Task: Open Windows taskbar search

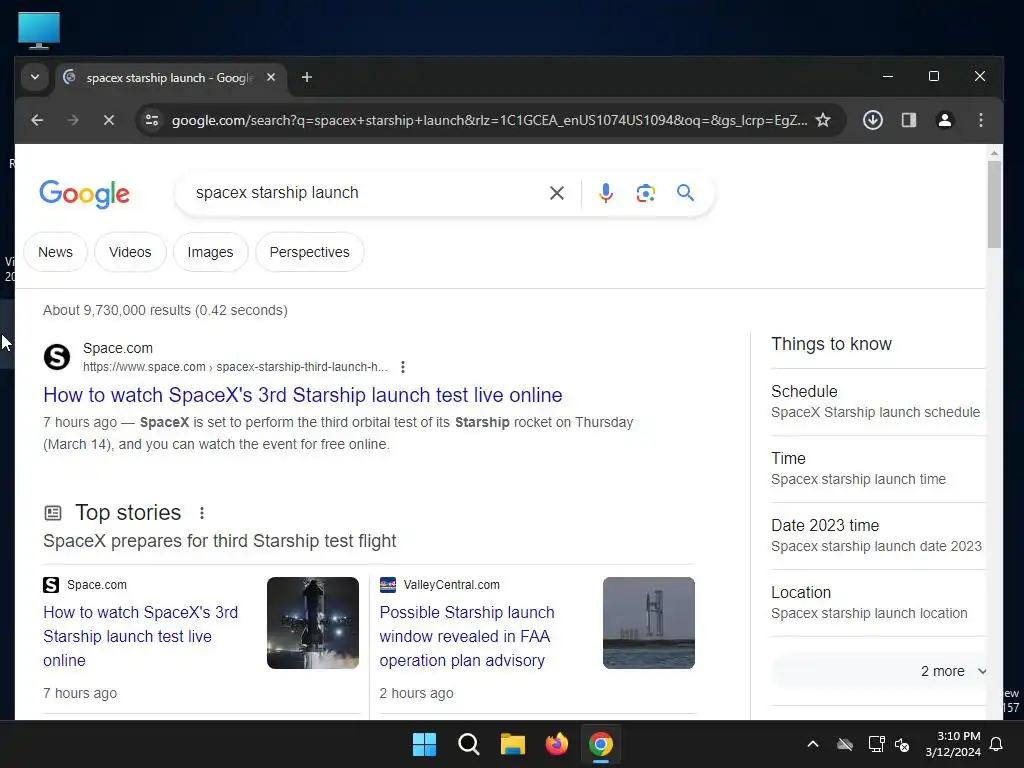Action: tap(468, 744)
